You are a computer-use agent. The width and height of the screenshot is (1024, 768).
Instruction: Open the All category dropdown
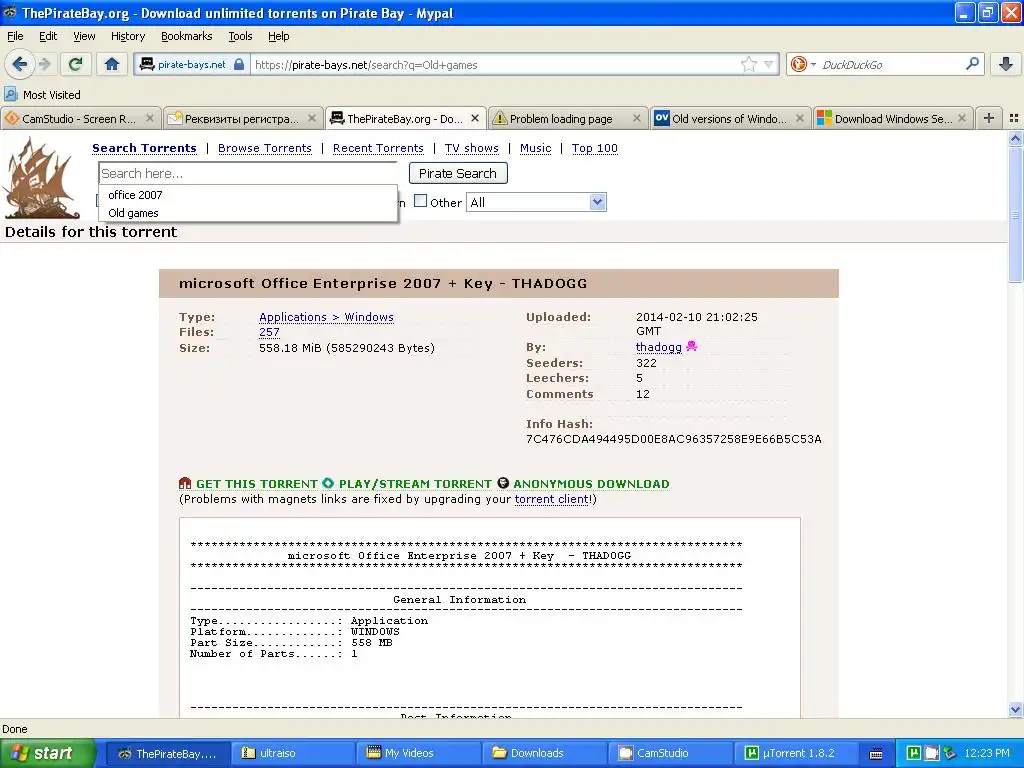point(536,202)
